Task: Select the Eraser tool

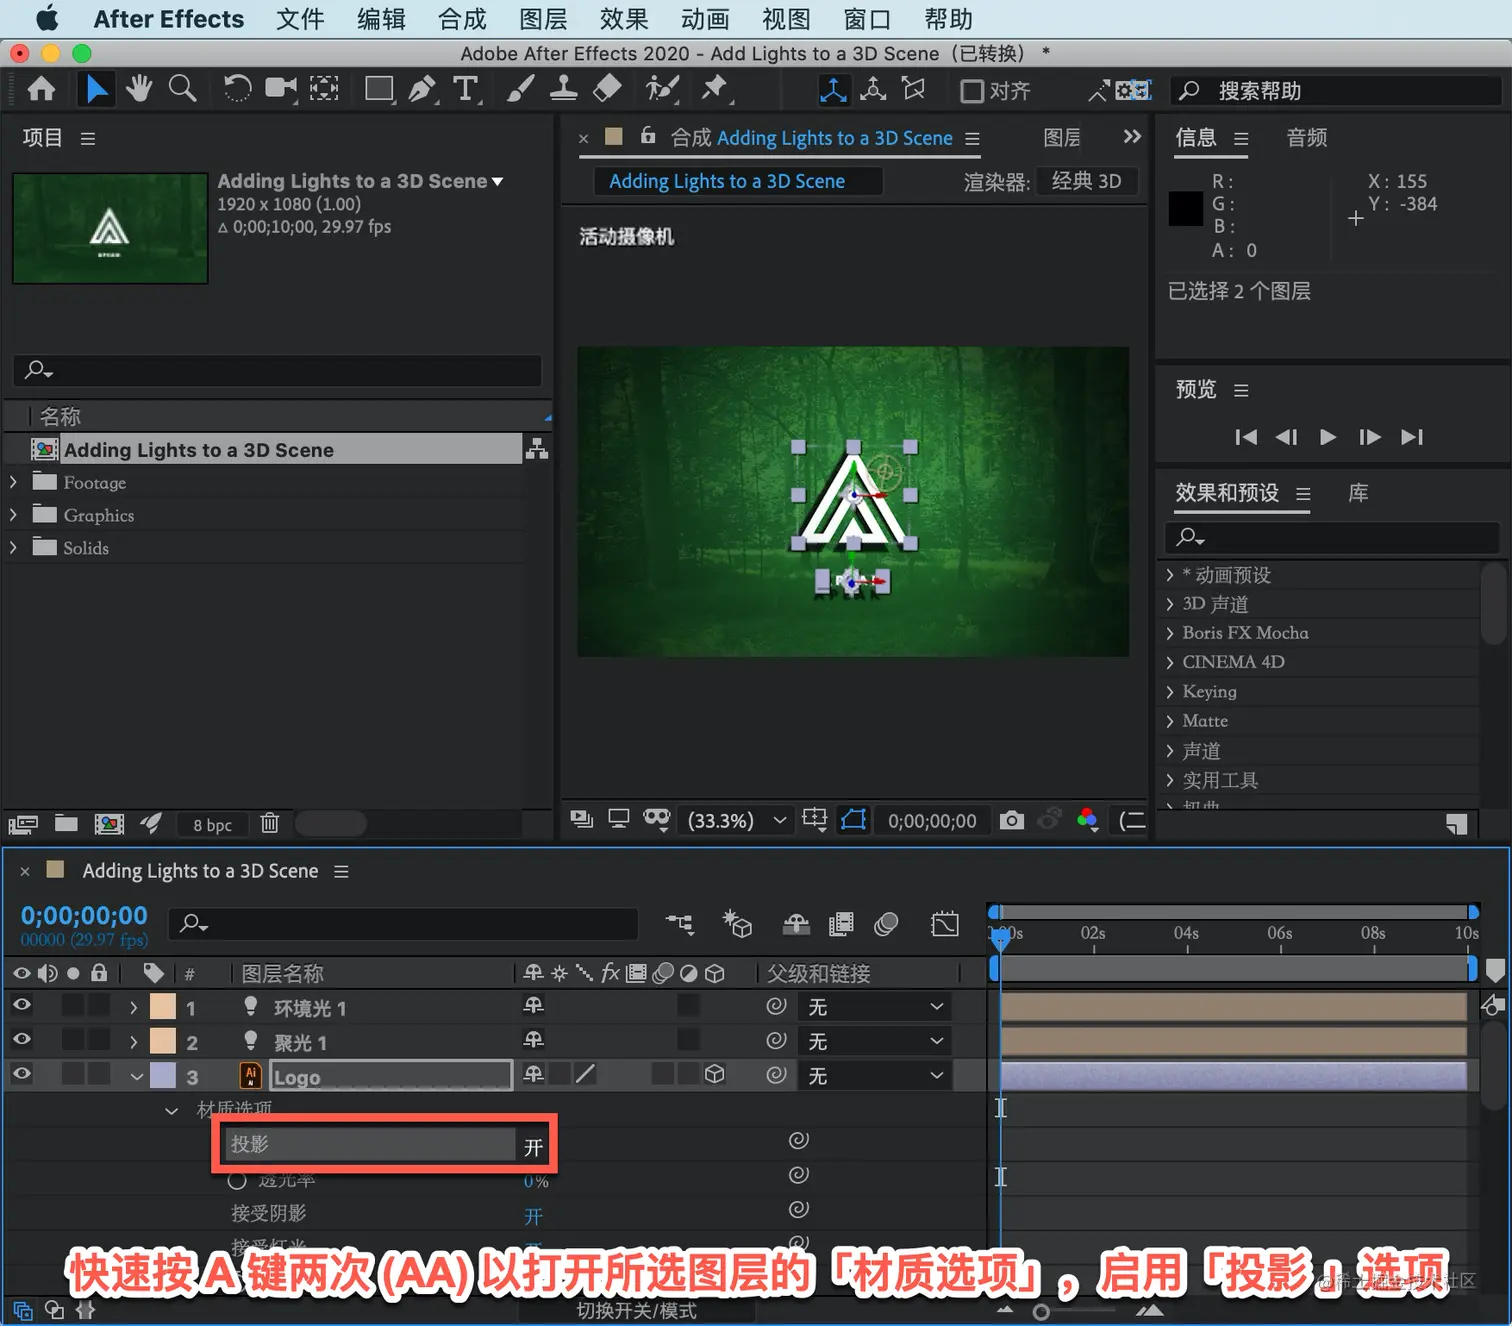Action: click(x=607, y=89)
